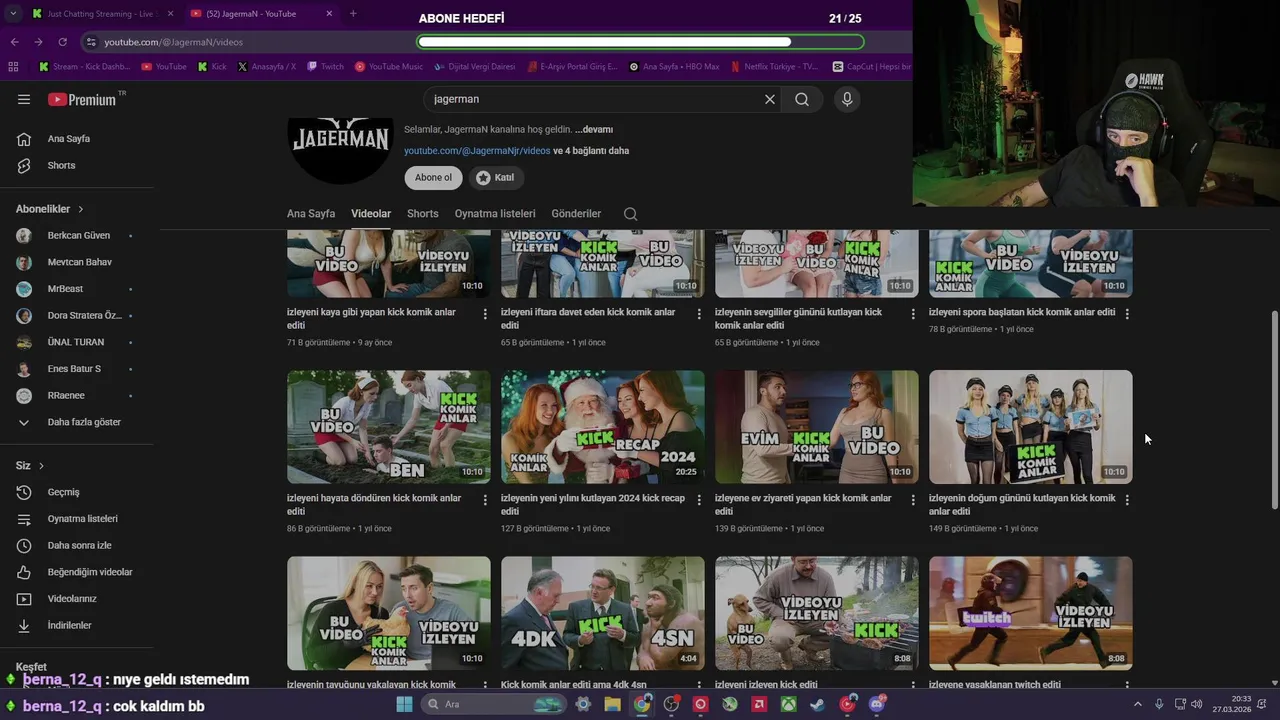Open youtube.com/@JagermaNjr/videos link
The height and width of the screenshot is (720, 1280).
click(x=477, y=151)
